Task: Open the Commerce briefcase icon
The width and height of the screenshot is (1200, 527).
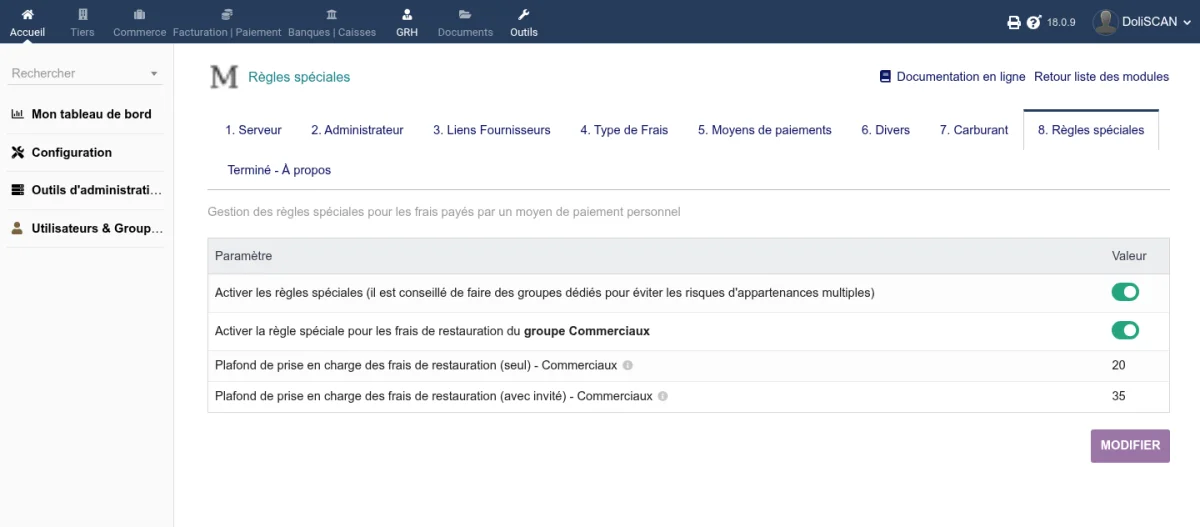Action: point(139,14)
